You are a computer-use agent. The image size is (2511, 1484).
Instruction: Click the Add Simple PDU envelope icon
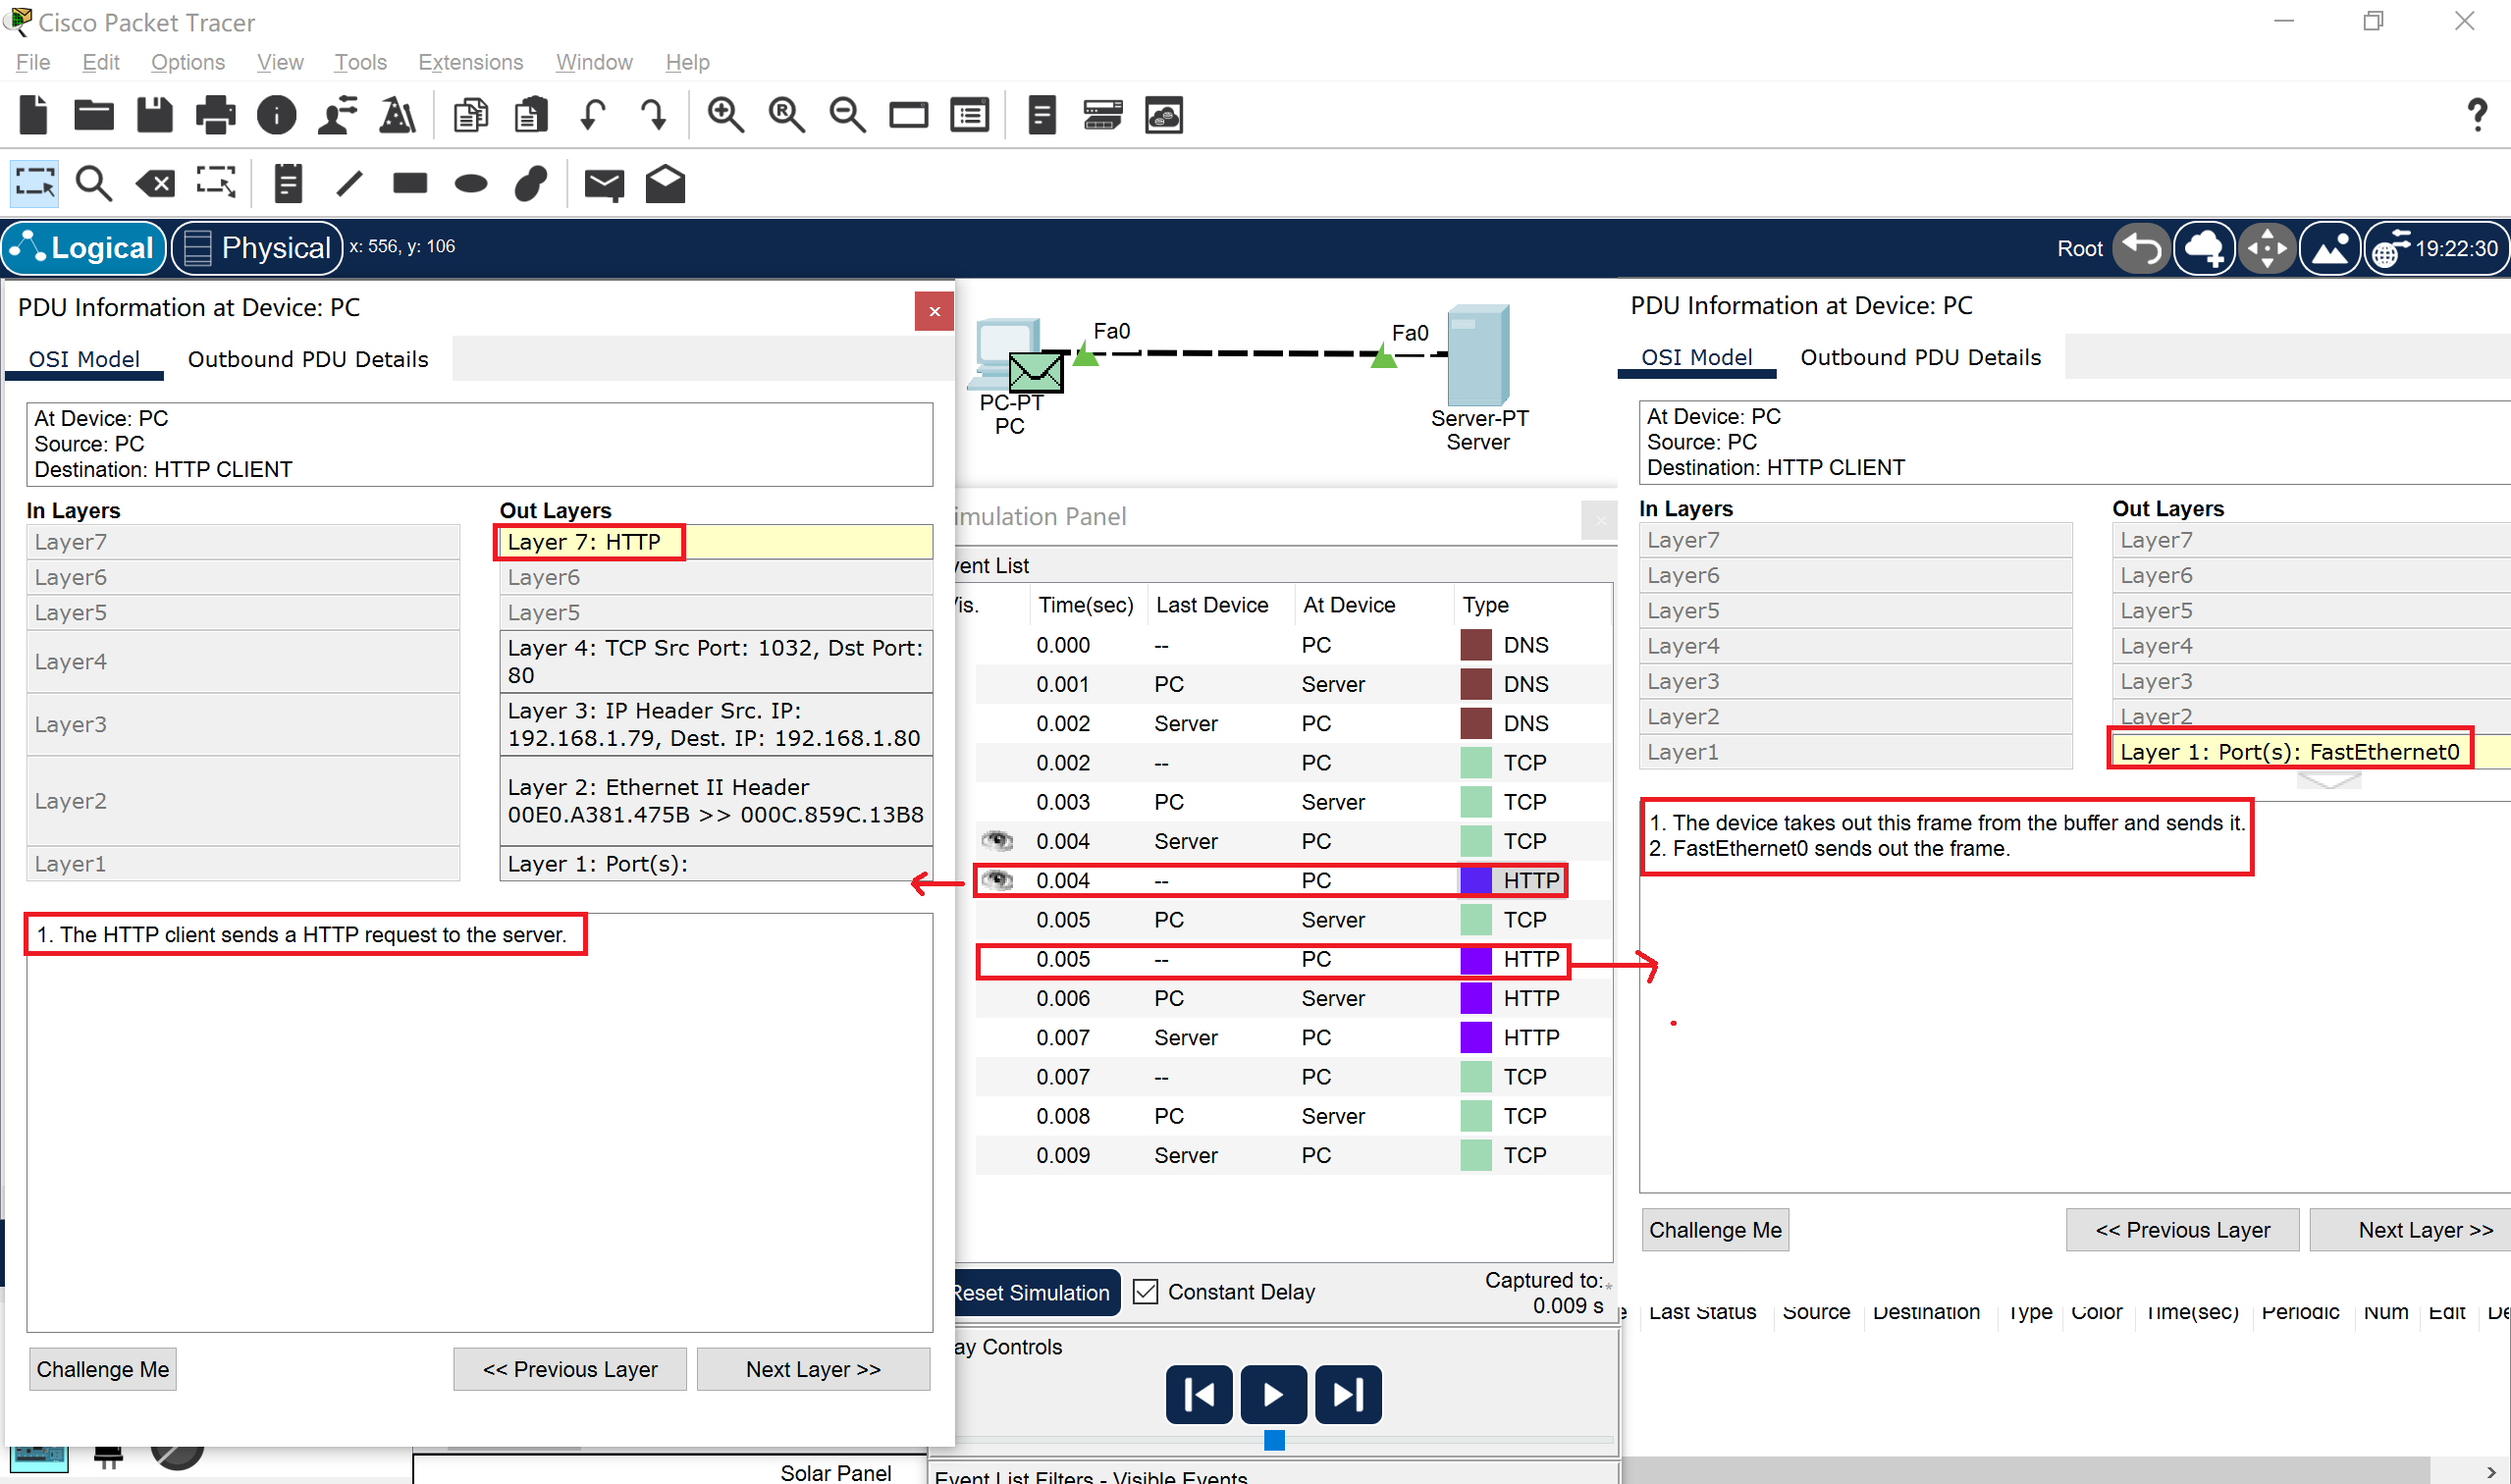click(x=604, y=184)
